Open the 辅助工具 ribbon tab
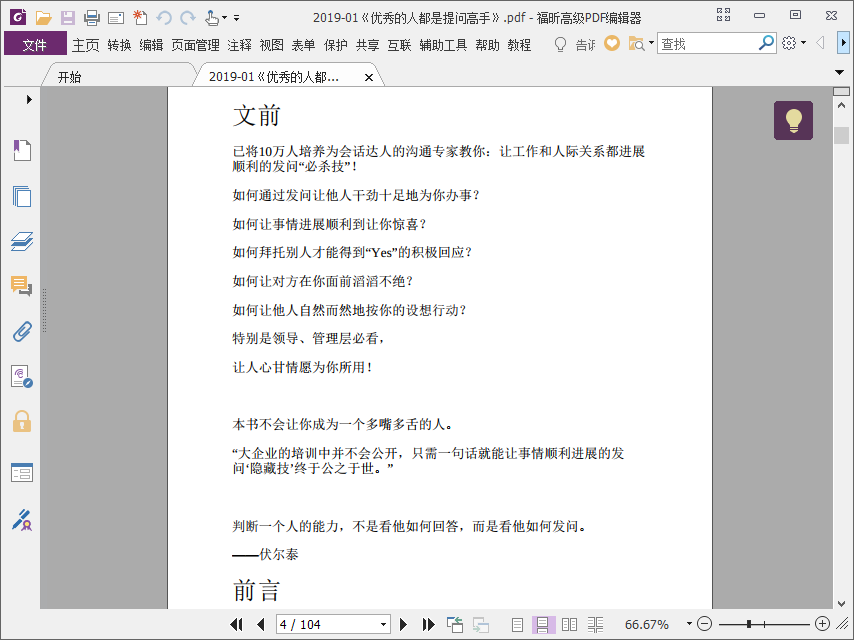The image size is (854, 640). coord(443,45)
